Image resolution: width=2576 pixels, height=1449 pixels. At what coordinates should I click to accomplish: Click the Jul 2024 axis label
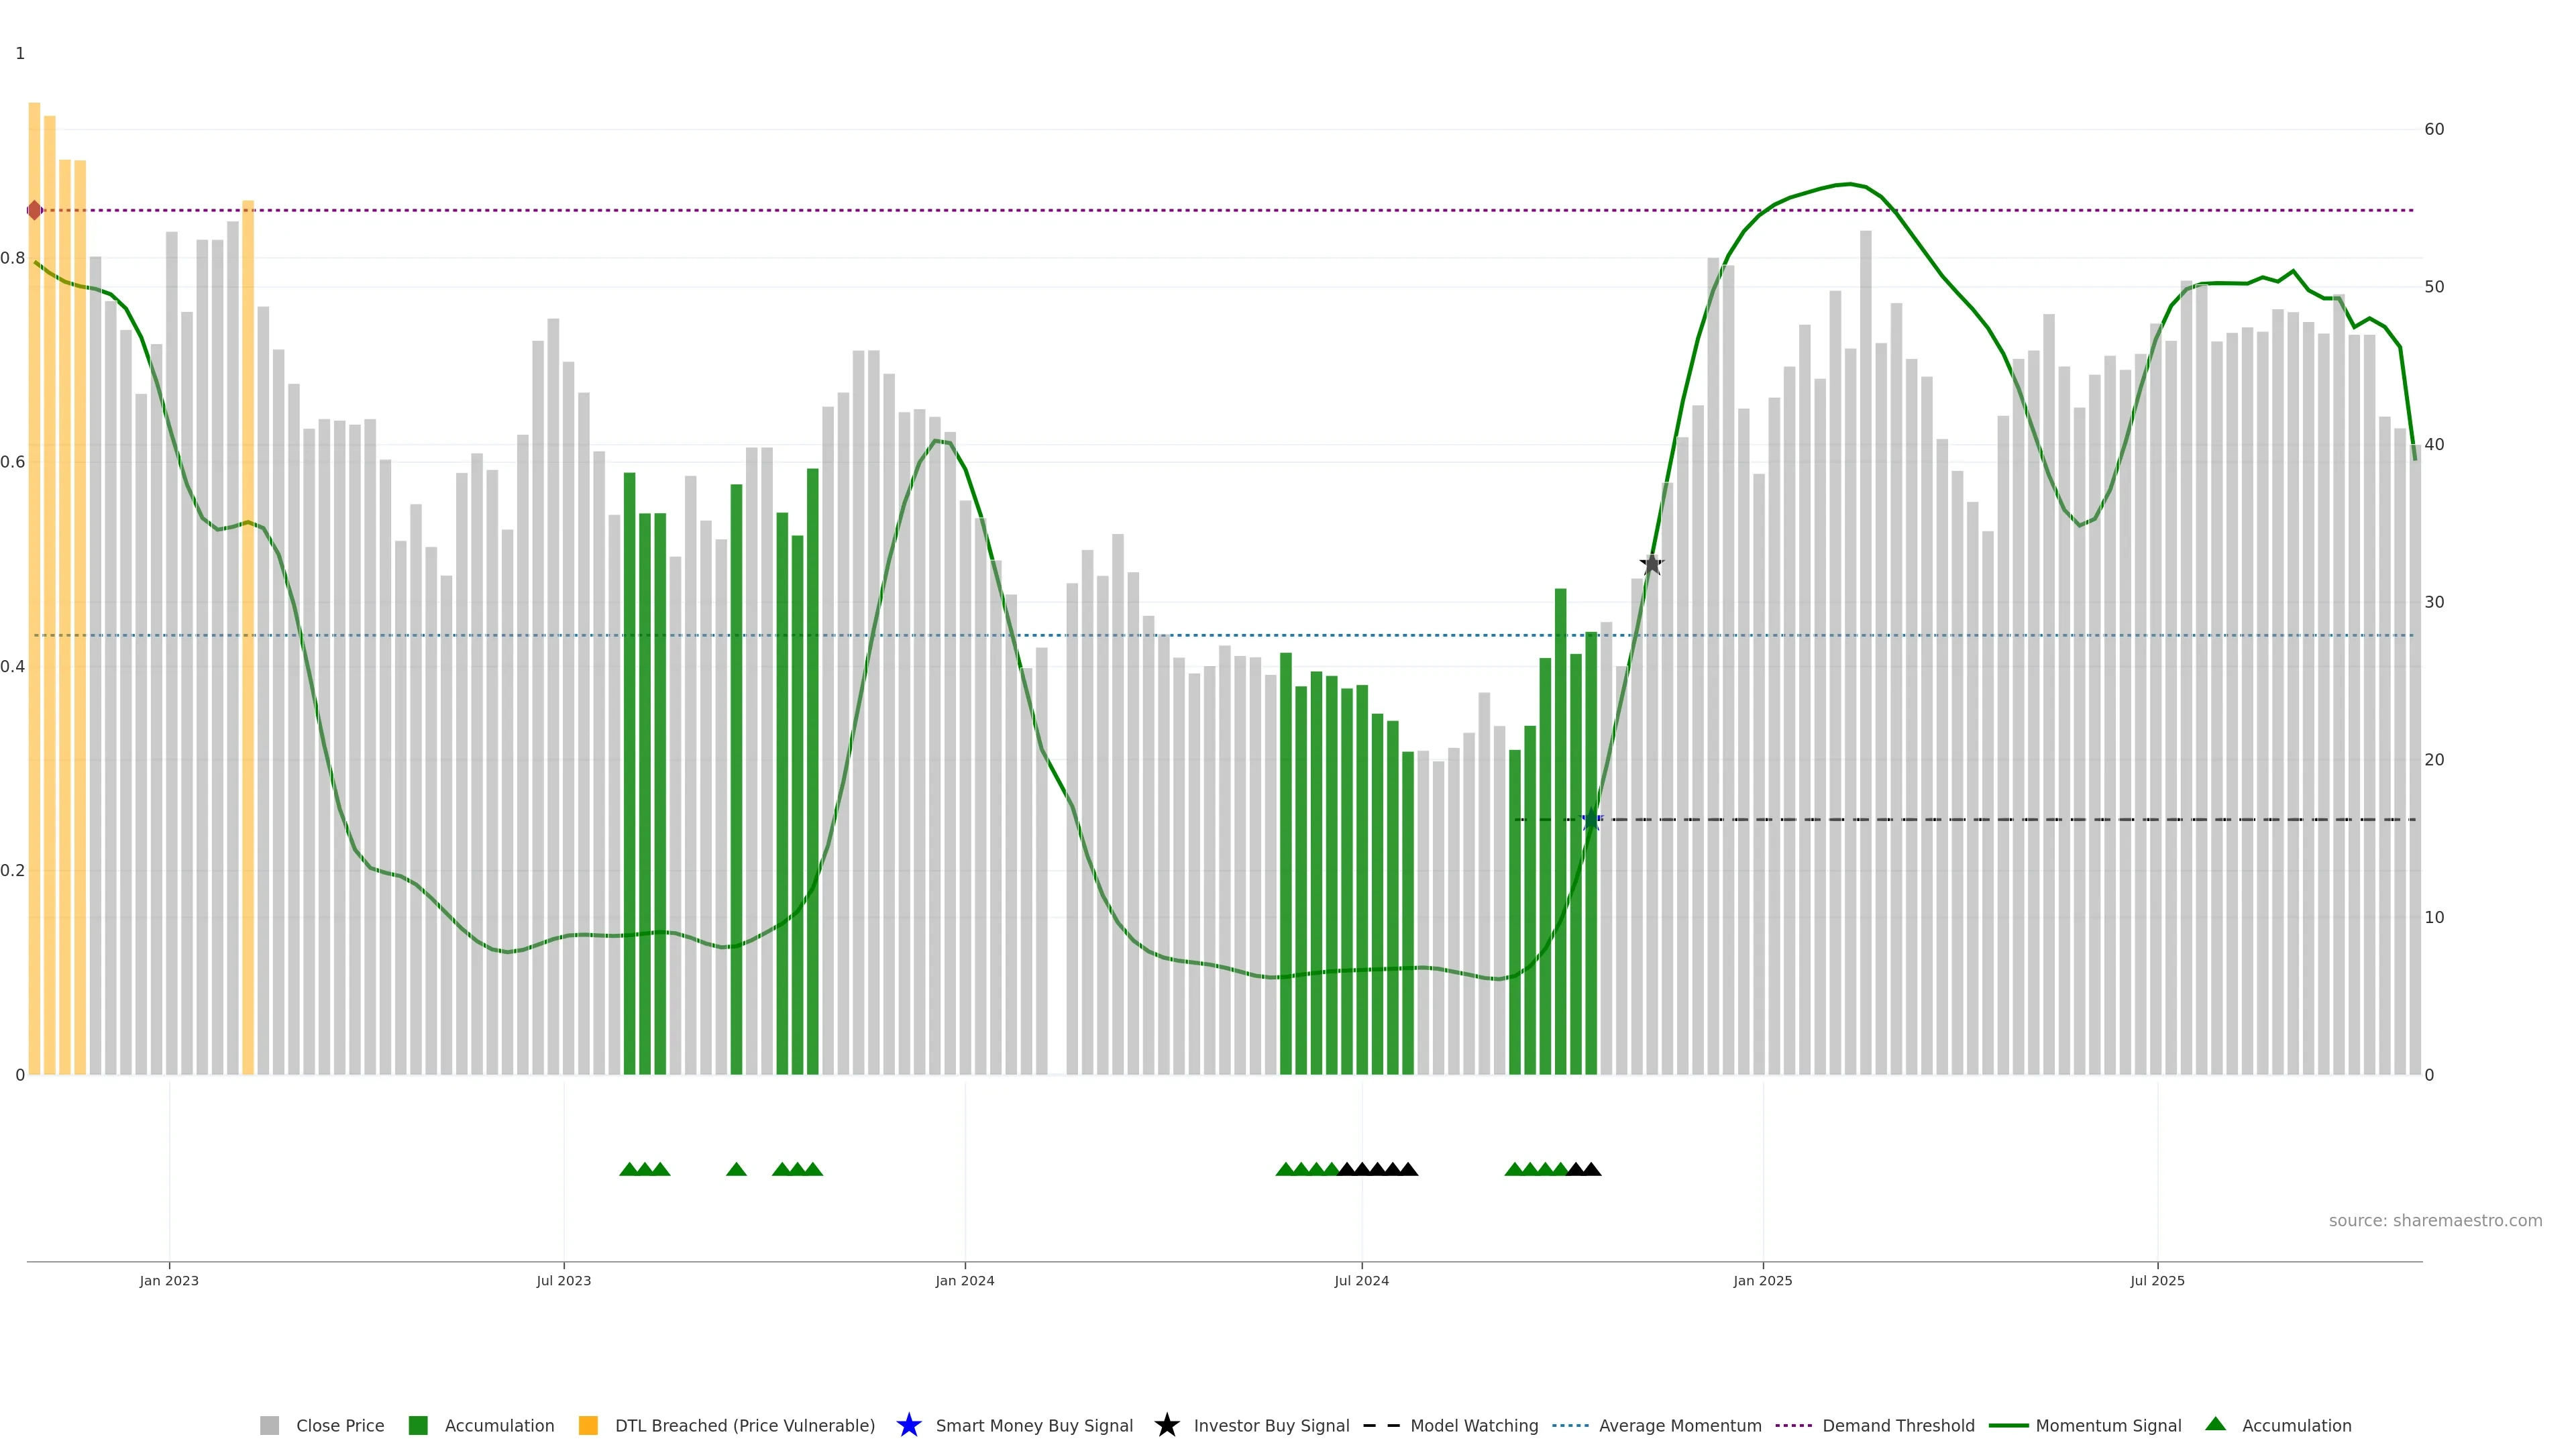pos(1361,1281)
